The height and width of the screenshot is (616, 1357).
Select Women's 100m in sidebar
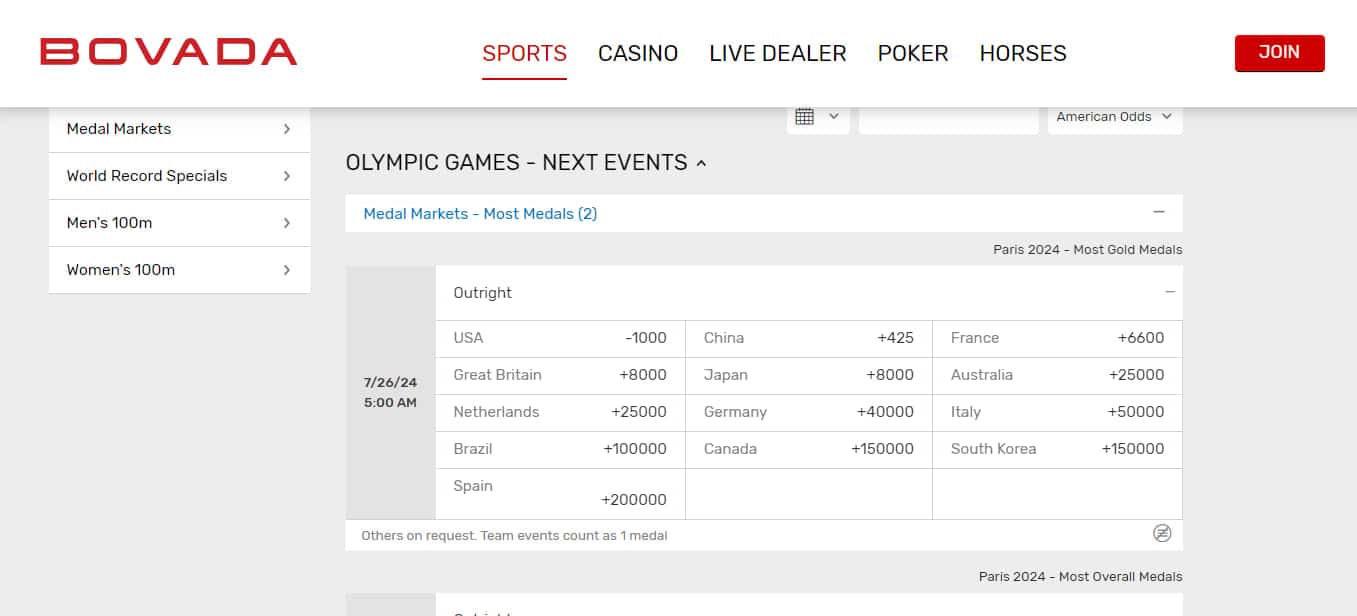179,270
